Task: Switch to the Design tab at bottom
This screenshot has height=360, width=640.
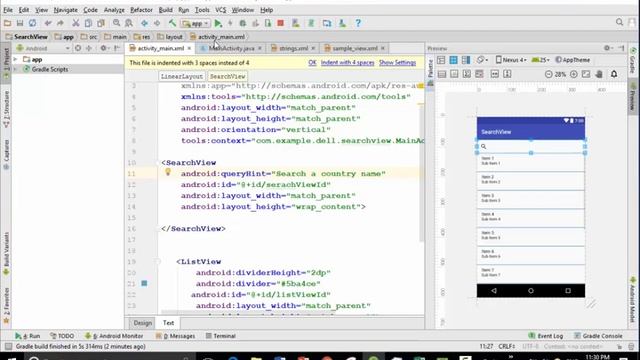Action: click(142, 323)
